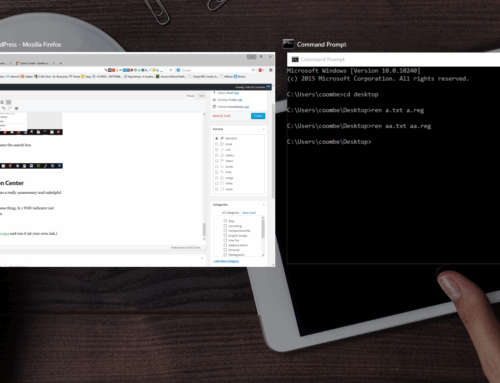Collapse the Format panel arrow

[x=263, y=129]
